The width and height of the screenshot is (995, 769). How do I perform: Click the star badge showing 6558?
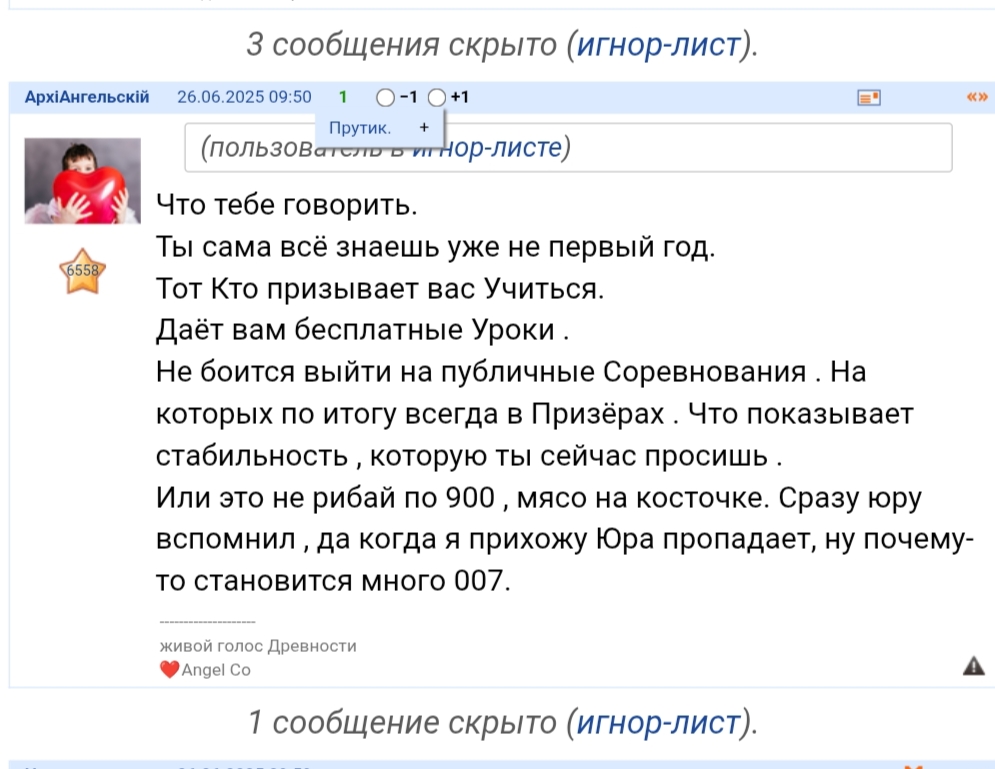(82, 271)
